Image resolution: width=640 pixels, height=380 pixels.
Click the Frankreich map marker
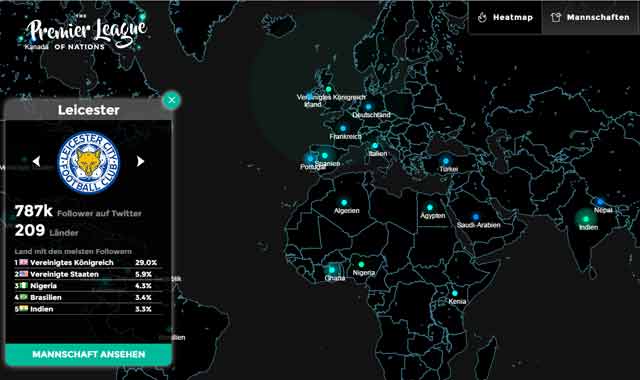tap(343, 128)
